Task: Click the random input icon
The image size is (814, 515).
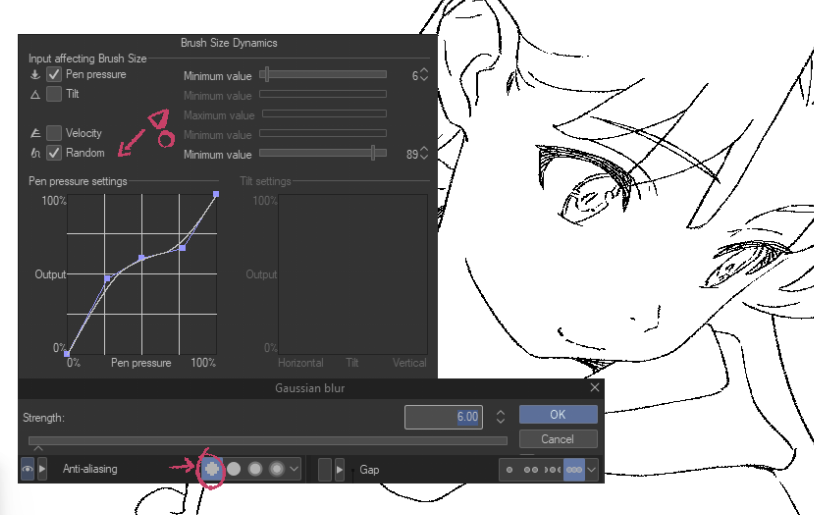Action: 35,153
